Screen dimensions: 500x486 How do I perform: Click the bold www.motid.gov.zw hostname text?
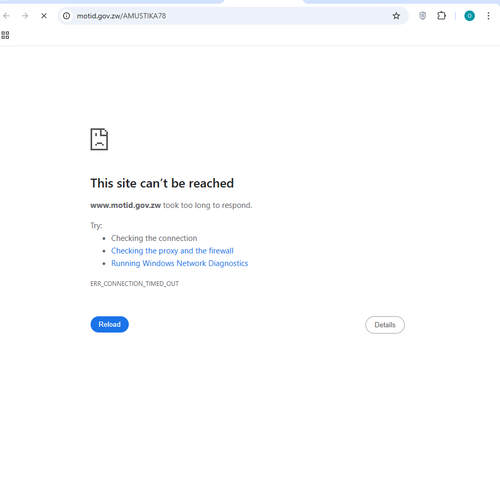click(x=125, y=205)
